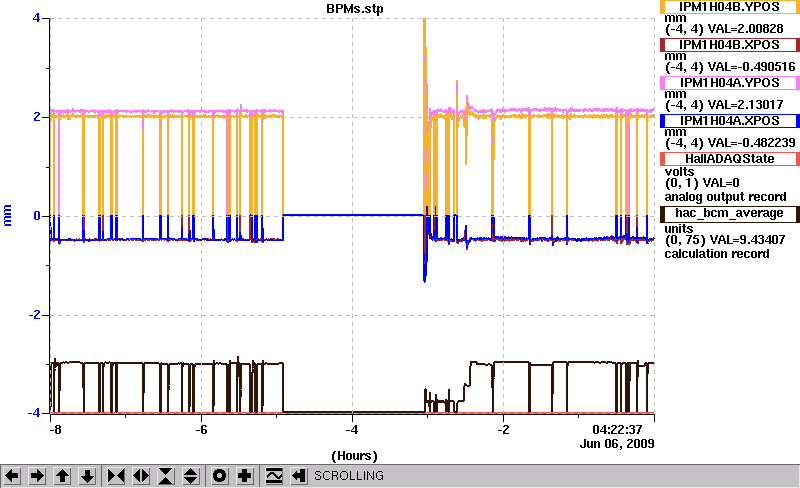Image resolution: width=800 pixels, height=488 pixels.
Task: Click the 04:22:37 timestamp on the time axis
Action: pyautogui.click(x=617, y=430)
